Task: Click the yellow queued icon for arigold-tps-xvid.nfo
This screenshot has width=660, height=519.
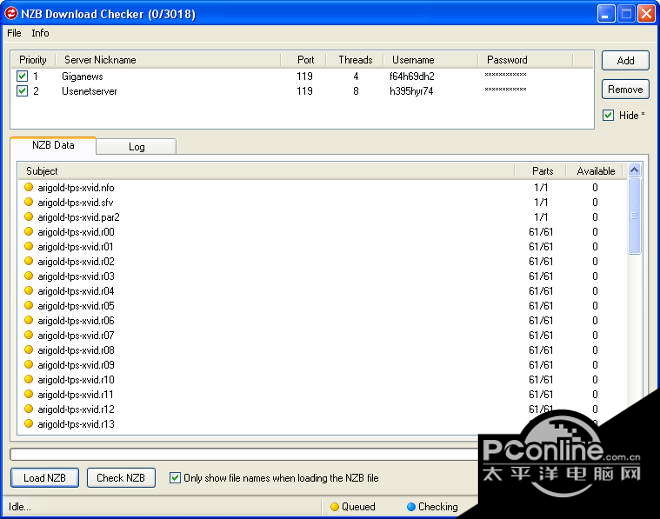Action: point(29,187)
